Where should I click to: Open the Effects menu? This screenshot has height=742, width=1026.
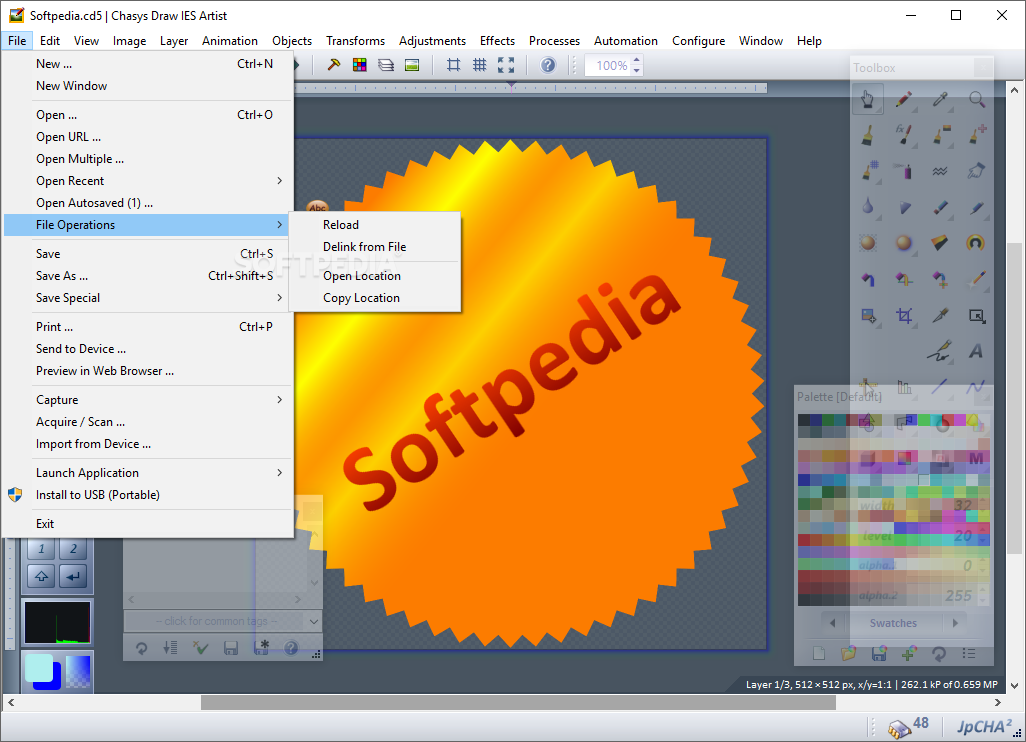[x=497, y=41]
